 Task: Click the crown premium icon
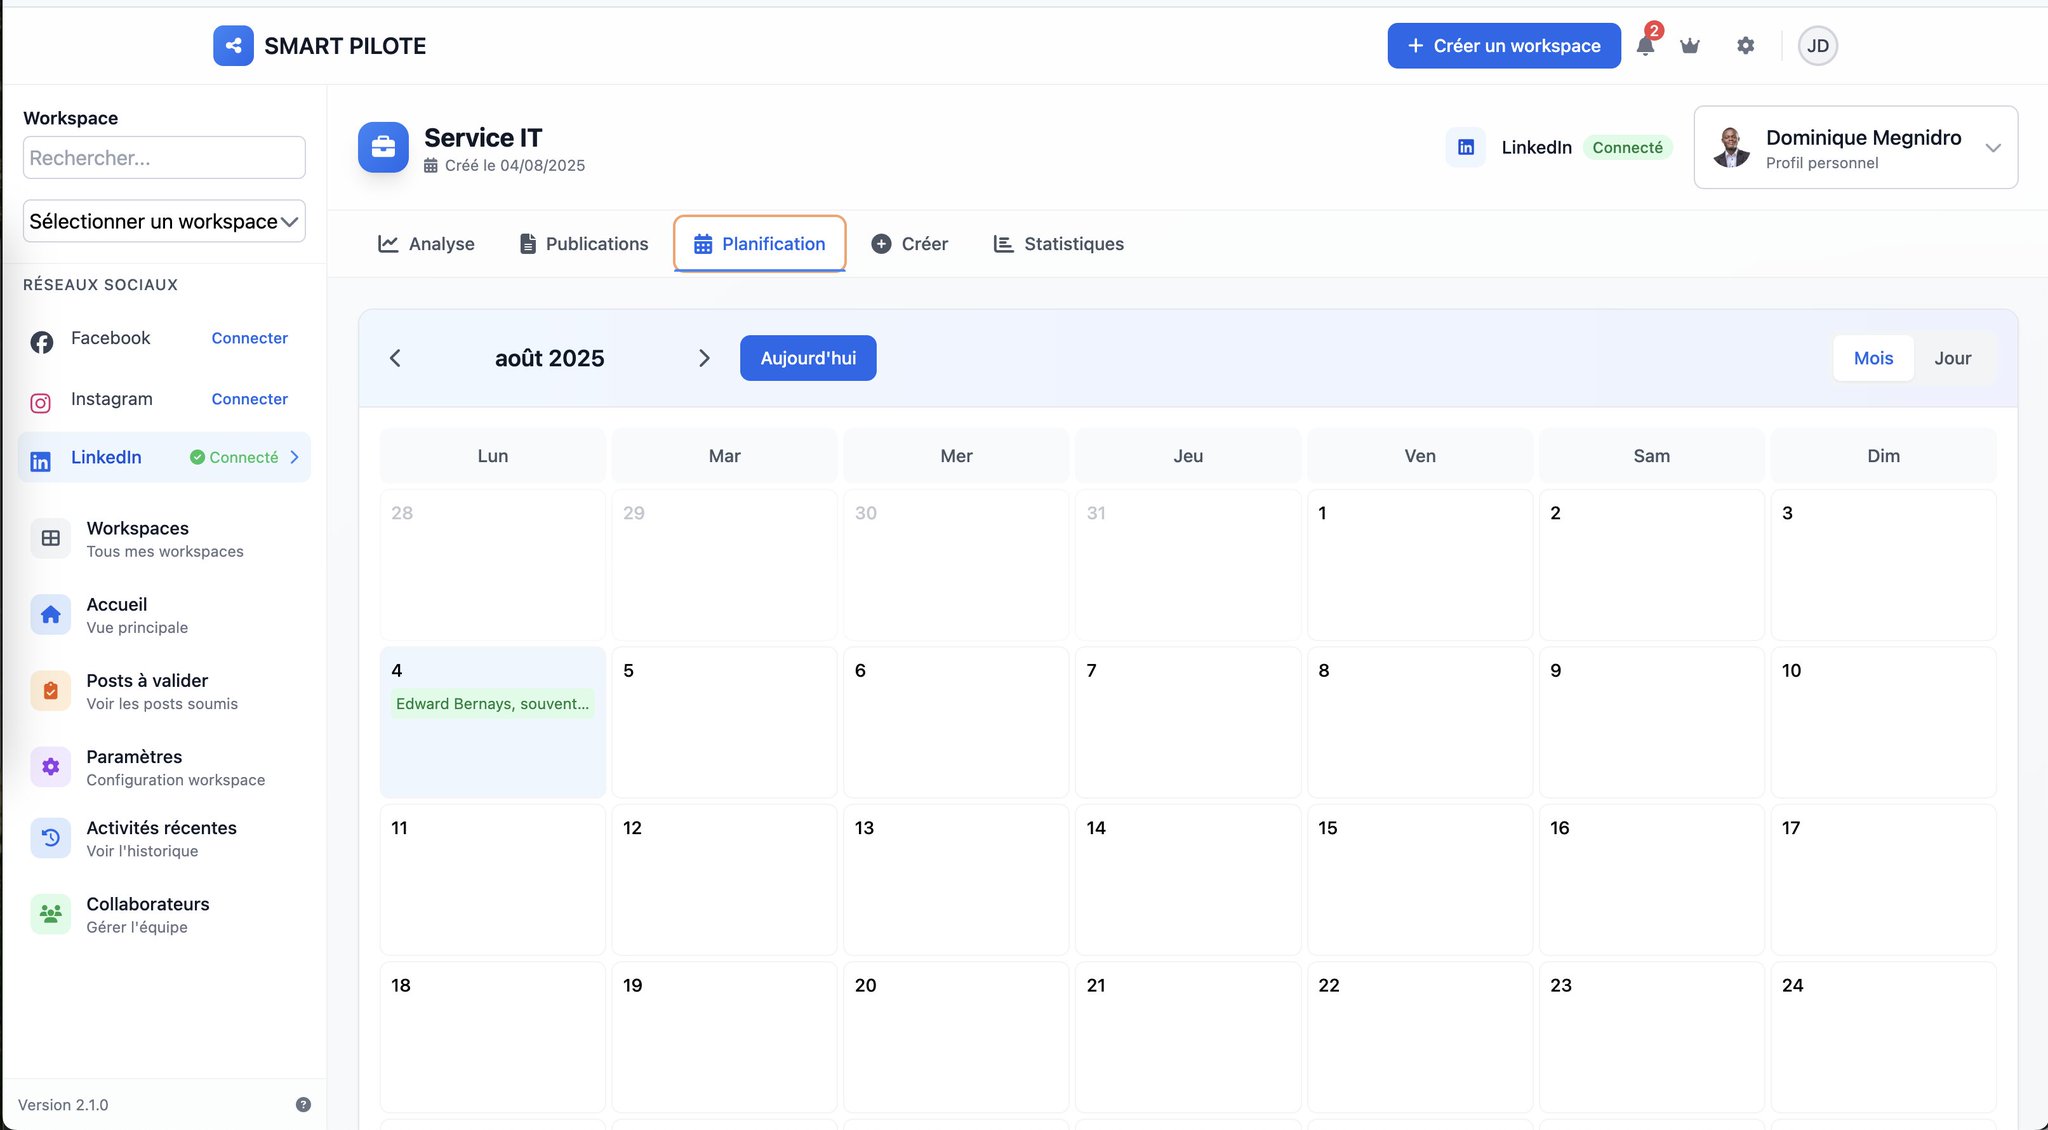click(x=1690, y=46)
